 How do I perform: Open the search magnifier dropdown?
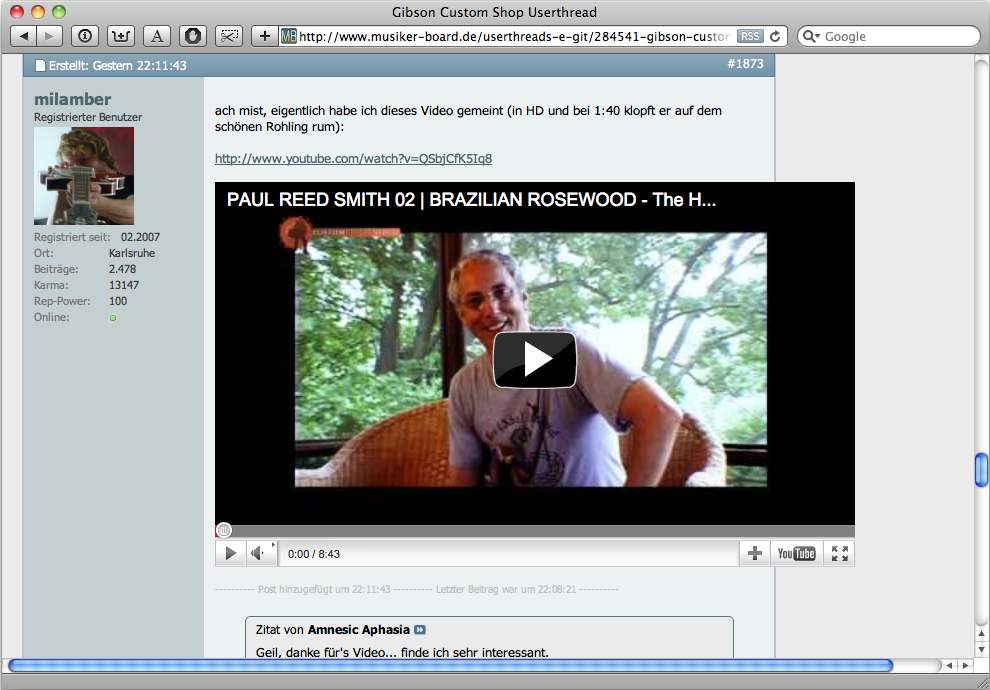(x=811, y=36)
